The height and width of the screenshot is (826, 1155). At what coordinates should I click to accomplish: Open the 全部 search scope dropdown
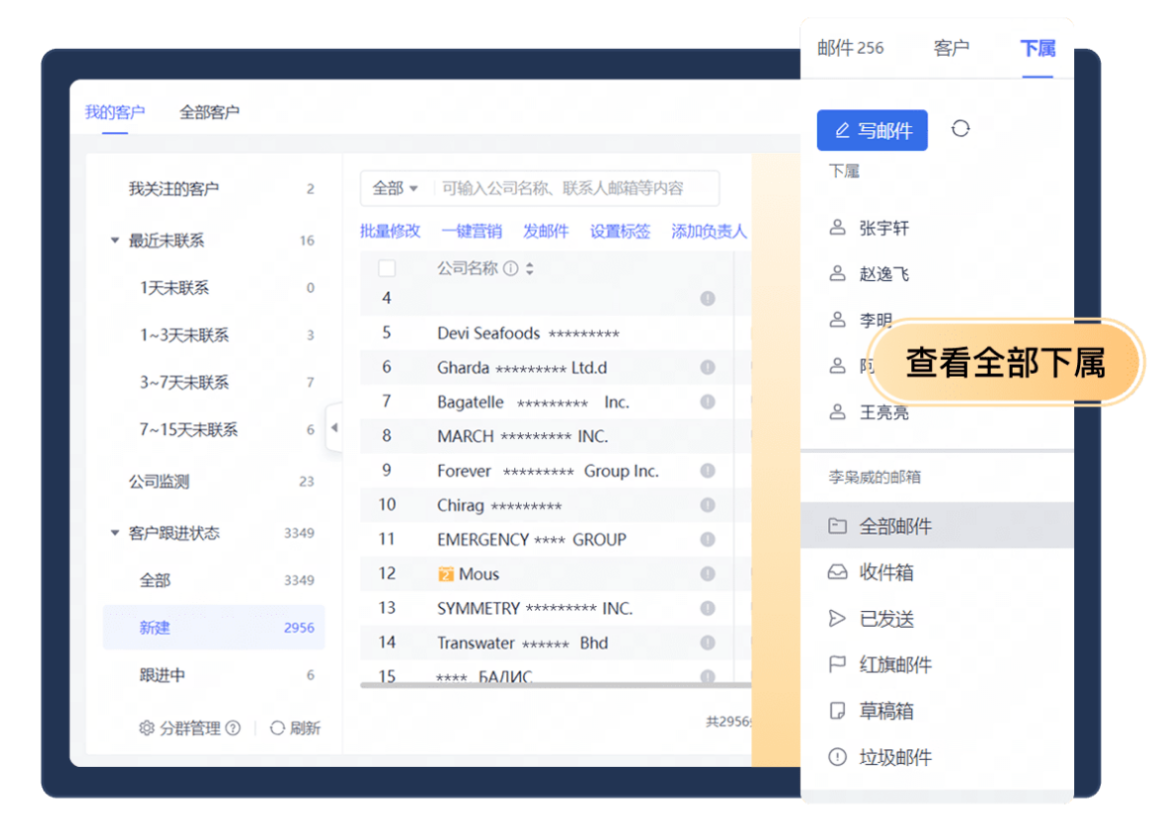pos(396,188)
